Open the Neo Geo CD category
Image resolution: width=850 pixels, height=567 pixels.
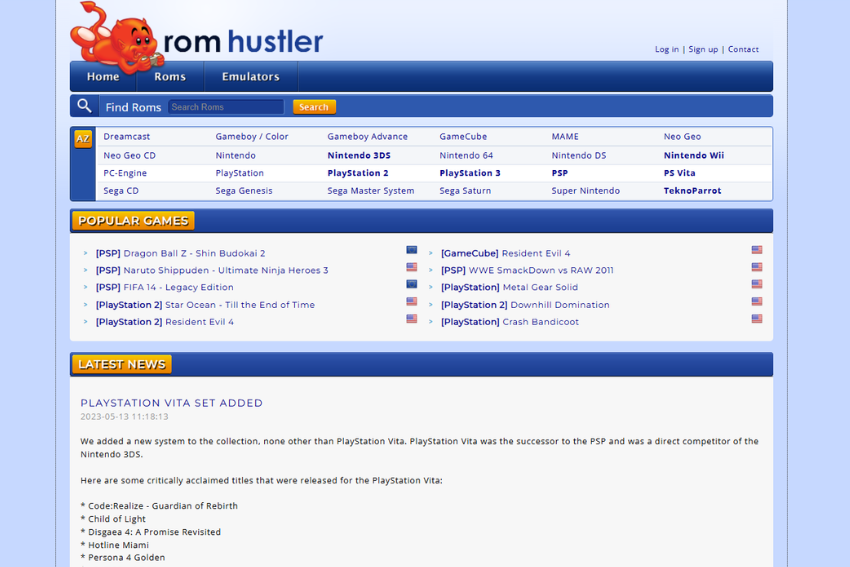pyautogui.click(x=130, y=156)
